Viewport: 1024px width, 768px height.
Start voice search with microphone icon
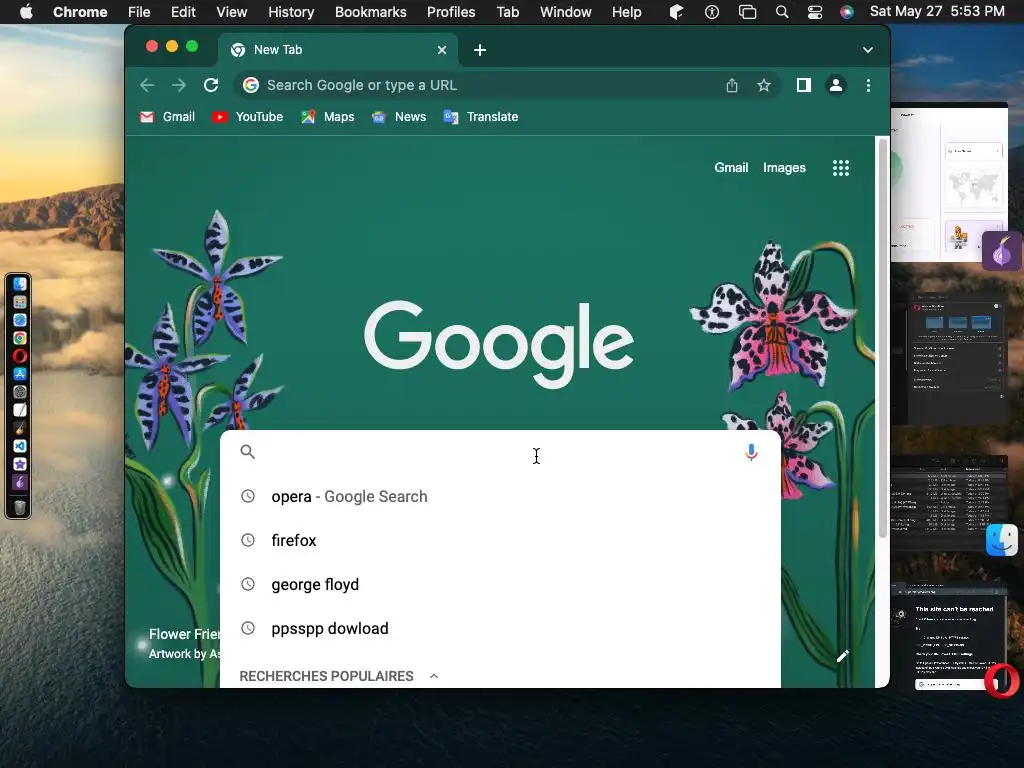pos(751,452)
